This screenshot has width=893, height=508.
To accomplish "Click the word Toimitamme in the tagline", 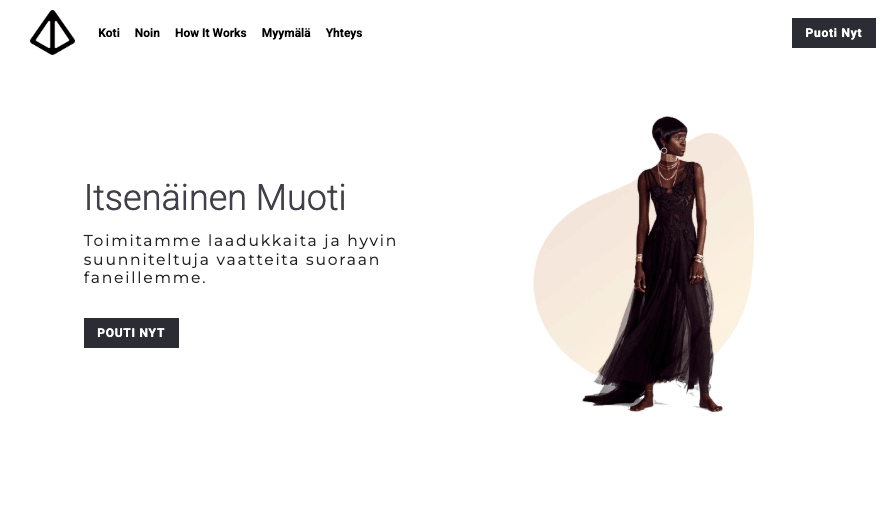I will pos(142,240).
